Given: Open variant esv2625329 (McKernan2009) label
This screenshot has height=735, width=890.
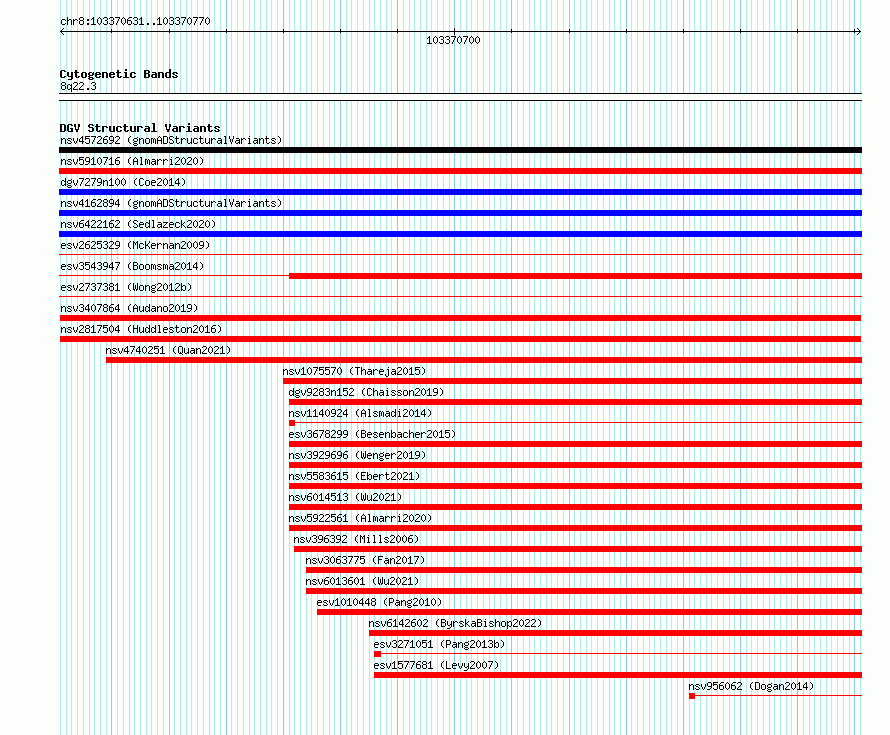Looking at the screenshot, I should pos(135,245).
